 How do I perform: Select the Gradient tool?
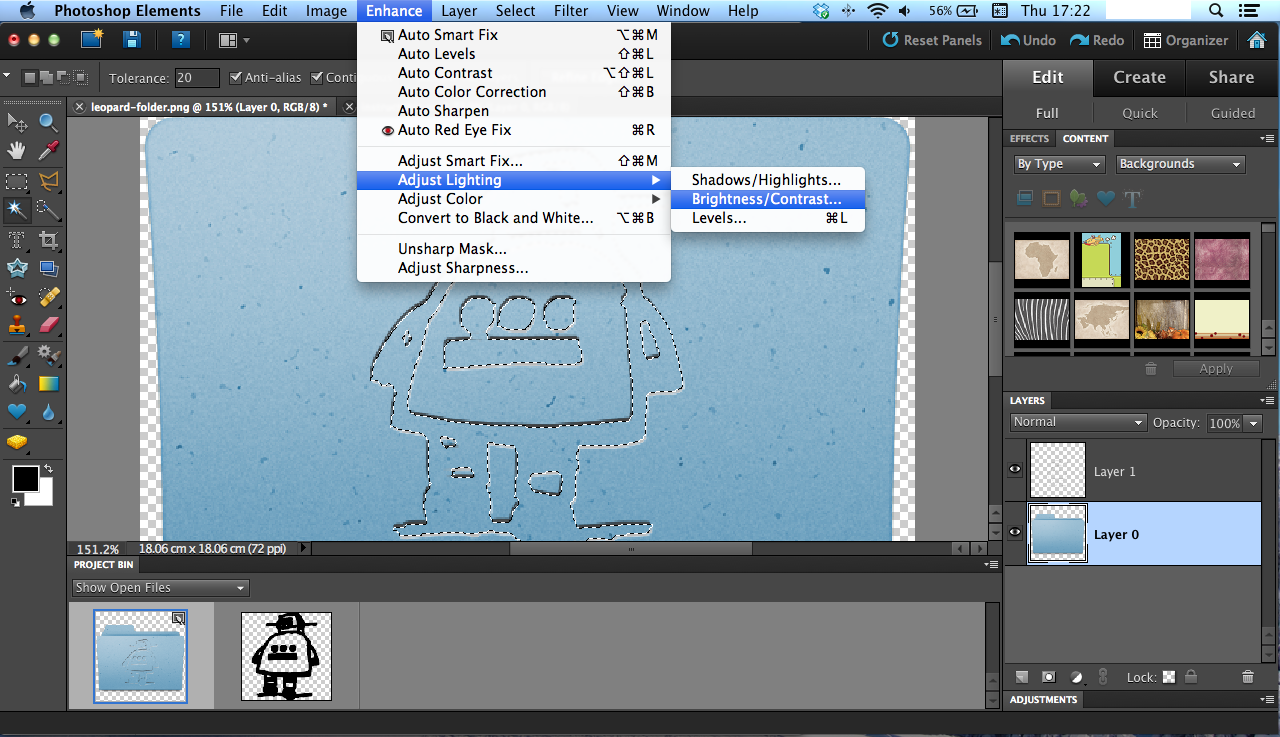click(48, 383)
